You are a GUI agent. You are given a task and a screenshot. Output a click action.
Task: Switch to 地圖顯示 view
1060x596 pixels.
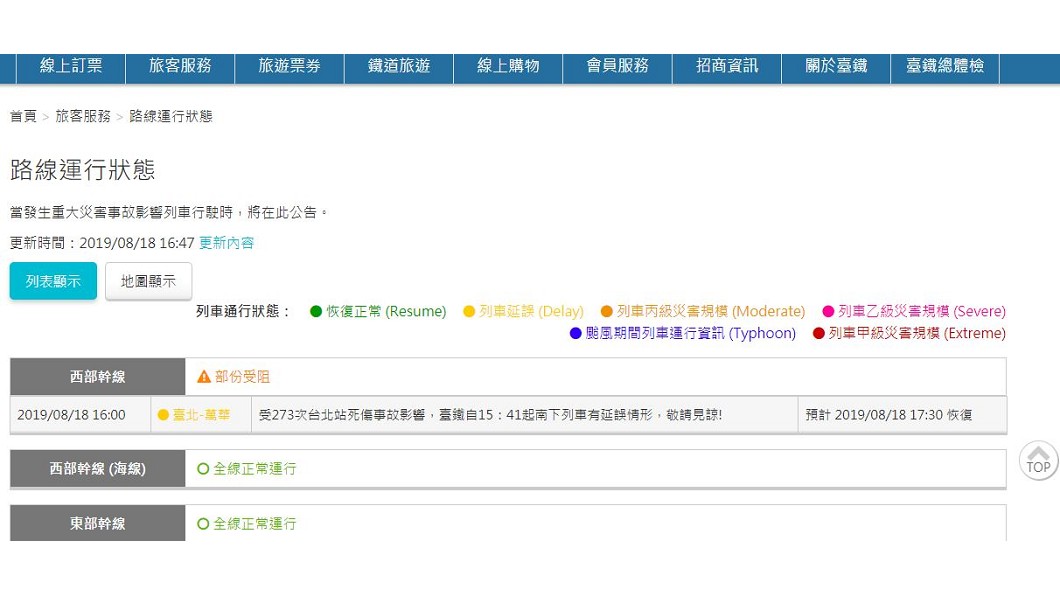coord(148,281)
